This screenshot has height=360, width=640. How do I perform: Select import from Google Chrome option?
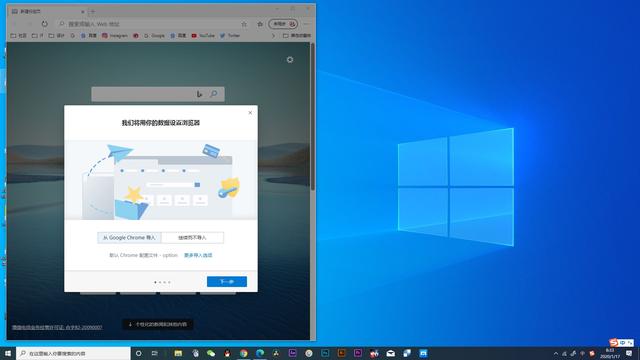point(129,238)
